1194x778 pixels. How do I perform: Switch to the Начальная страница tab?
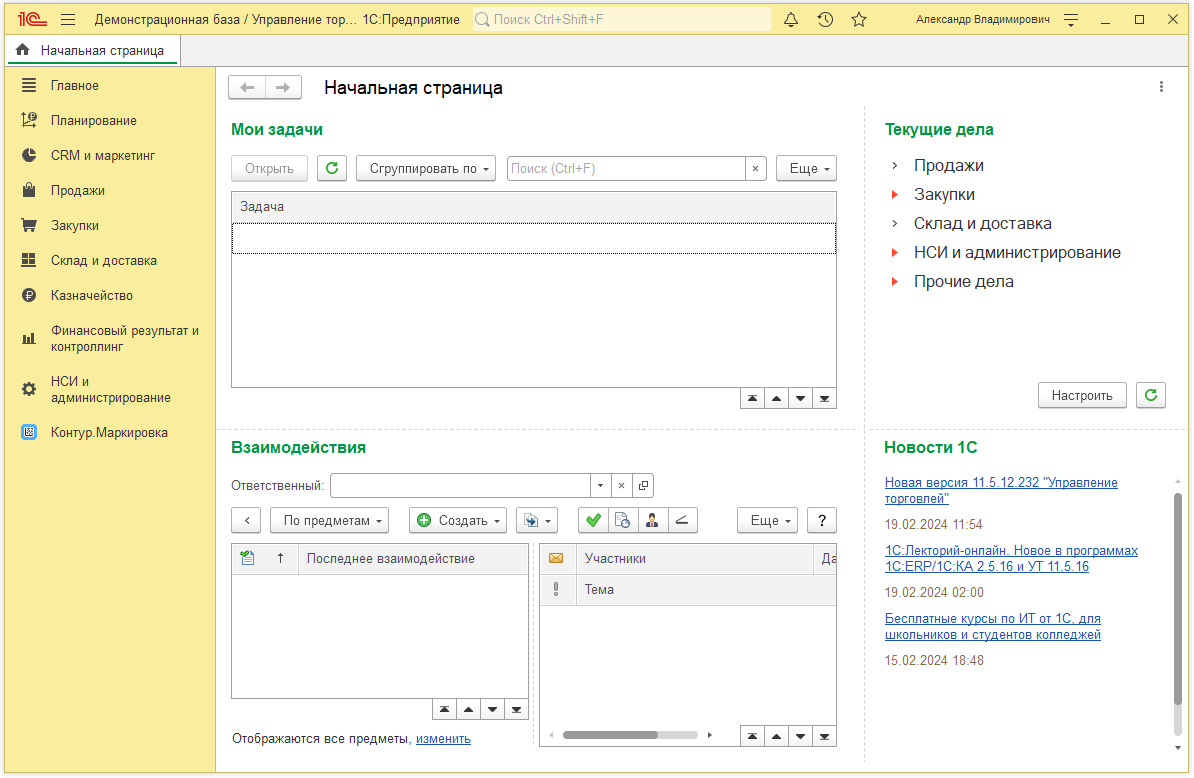(92, 50)
